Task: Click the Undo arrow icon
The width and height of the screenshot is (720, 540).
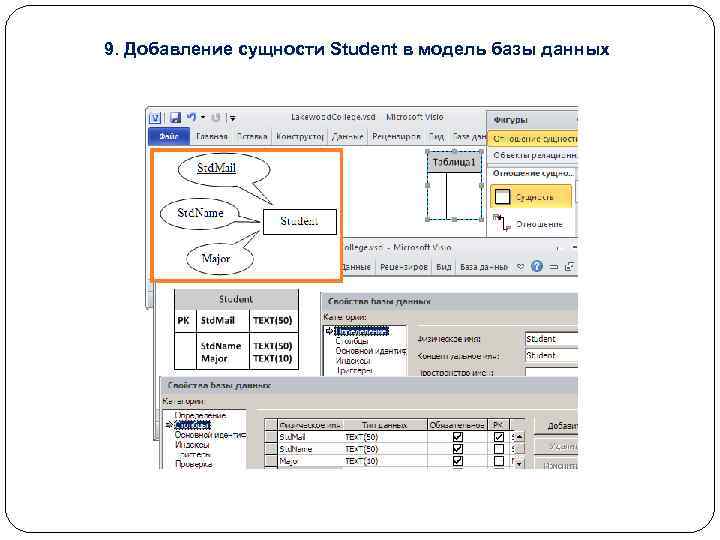Action: pyautogui.click(x=191, y=118)
